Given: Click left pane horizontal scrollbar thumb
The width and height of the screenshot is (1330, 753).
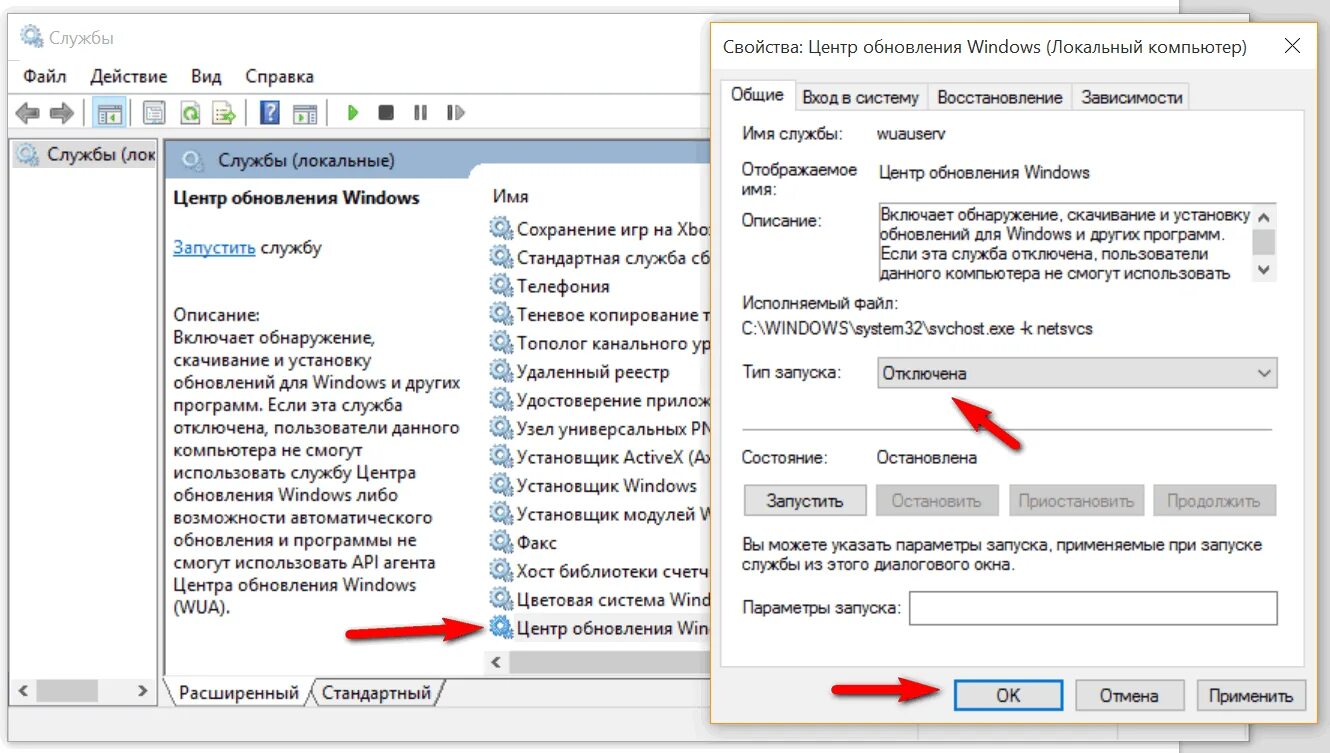Looking at the screenshot, I should (x=69, y=691).
